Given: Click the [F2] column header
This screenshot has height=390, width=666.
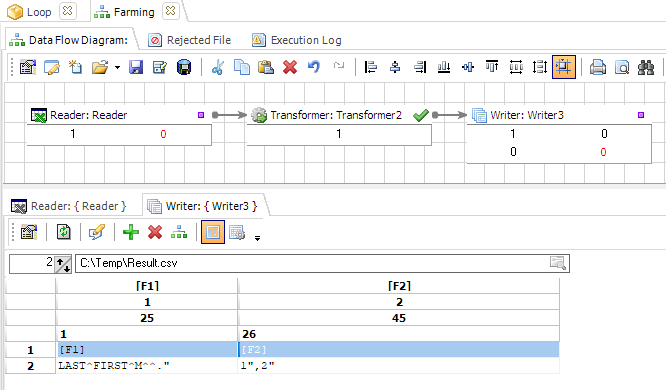Looking at the screenshot, I should [x=399, y=286].
